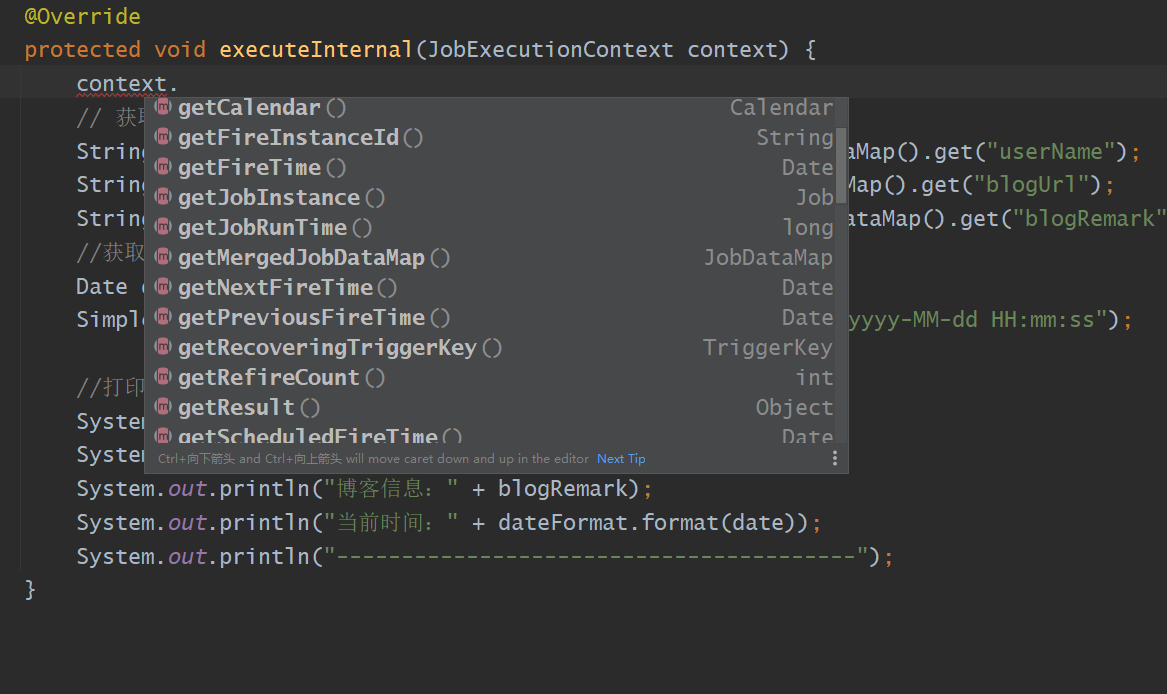The width and height of the screenshot is (1167, 694).
Task: Click method icon beside getFireInstanceId()
Action: pyautogui.click(x=164, y=137)
